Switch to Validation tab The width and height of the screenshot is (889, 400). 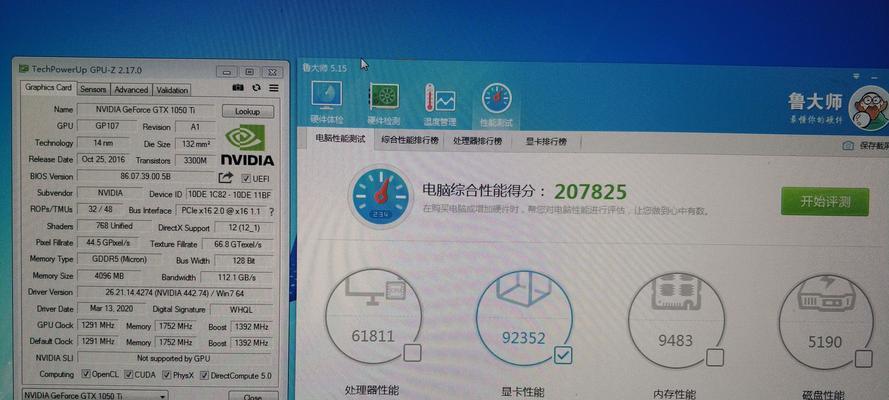(x=172, y=90)
